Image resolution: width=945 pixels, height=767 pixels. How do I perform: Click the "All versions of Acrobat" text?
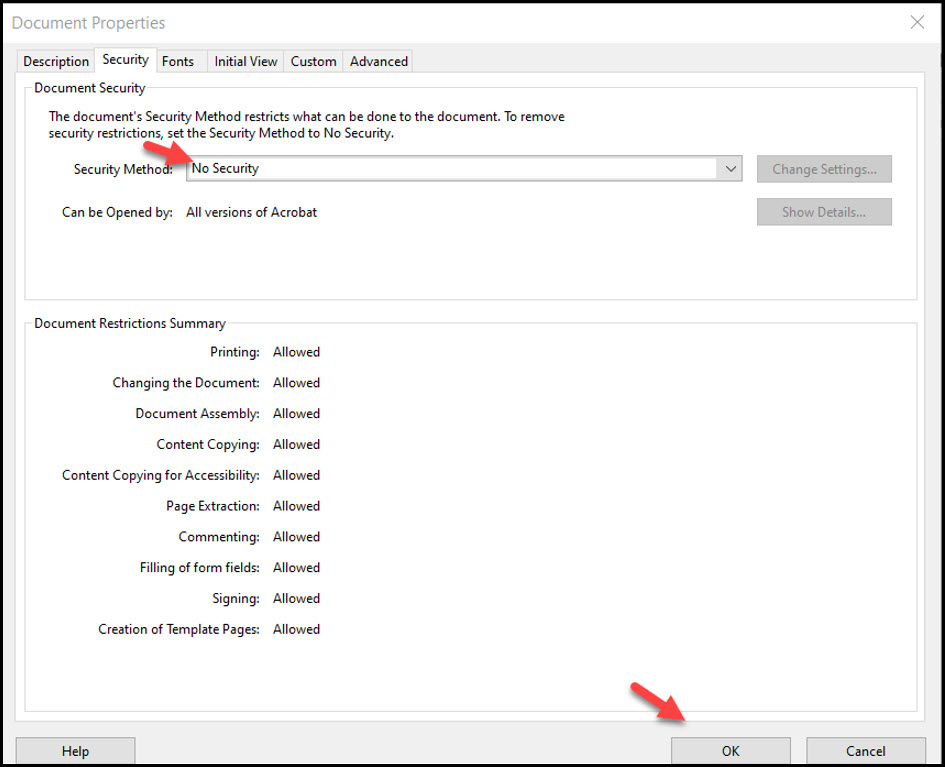point(252,212)
